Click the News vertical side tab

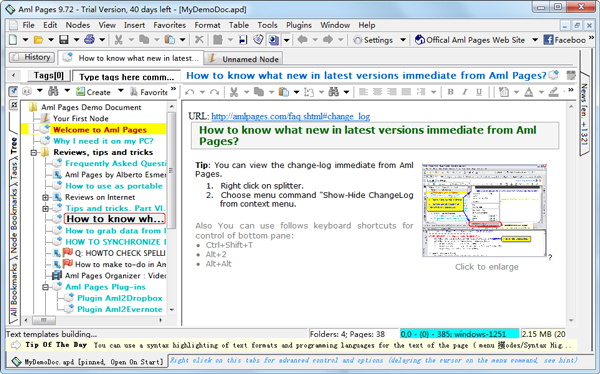pyautogui.click(x=584, y=114)
